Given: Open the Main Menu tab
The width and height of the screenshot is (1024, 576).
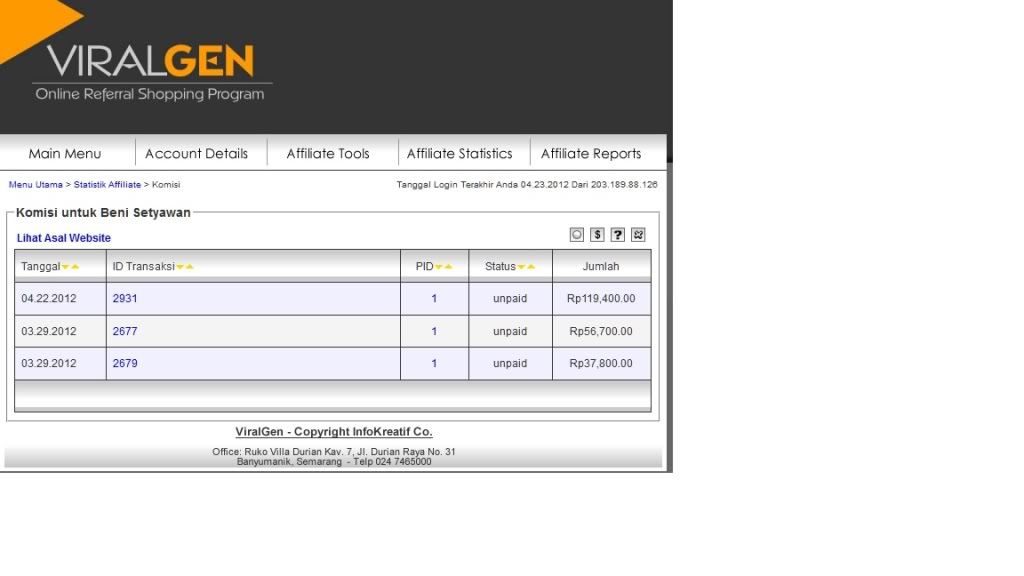Looking at the screenshot, I should tap(65, 153).
